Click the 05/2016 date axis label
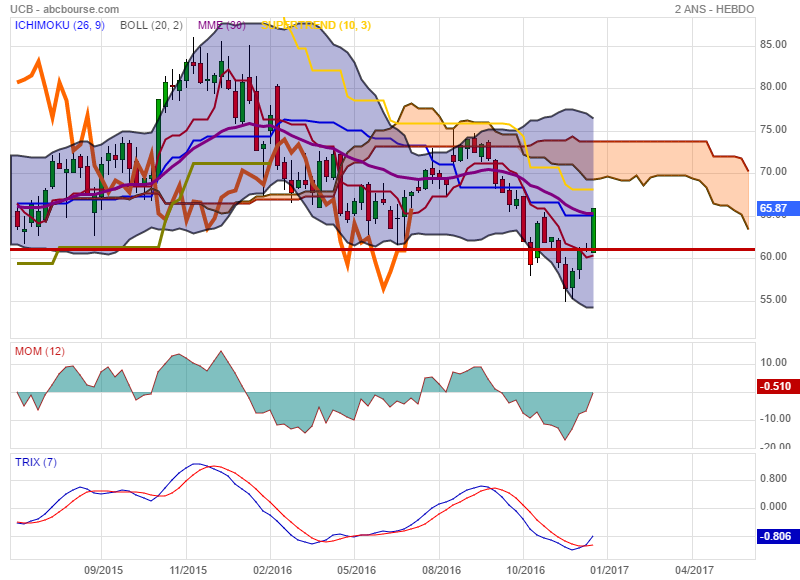Screen dimensions: 800x580 356,570
